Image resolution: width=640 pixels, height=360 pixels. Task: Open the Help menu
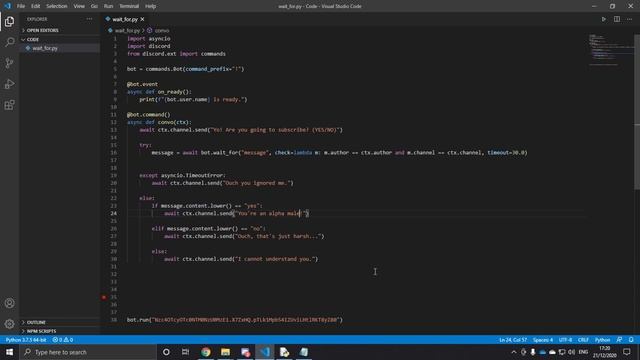151,6
